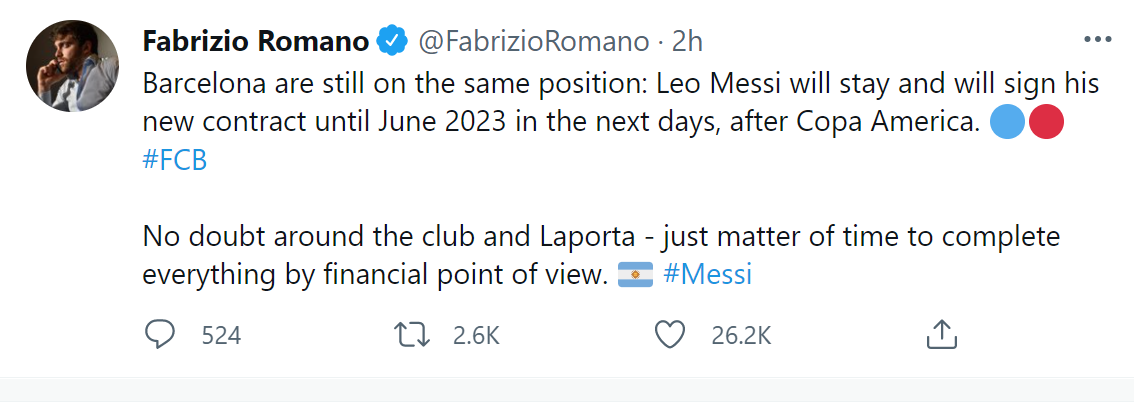Image resolution: width=1134 pixels, height=407 pixels.
Task: Click the Fabrizio Romano display name
Action: point(257,41)
